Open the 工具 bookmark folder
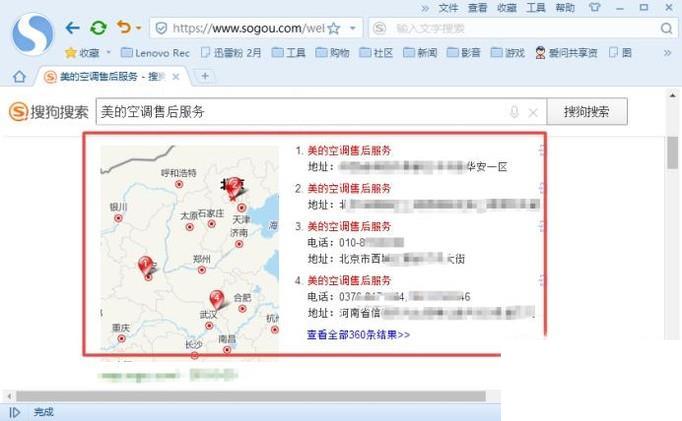This screenshot has height=421, width=682. click(x=288, y=53)
